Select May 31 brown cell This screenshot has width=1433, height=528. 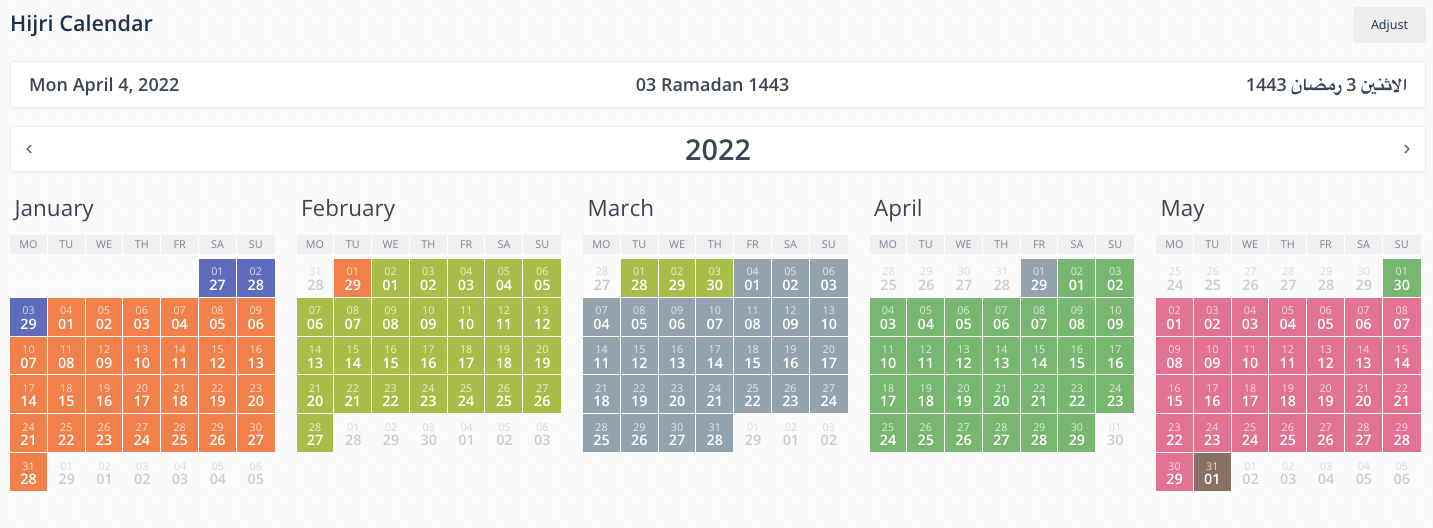pos(1212,472)
